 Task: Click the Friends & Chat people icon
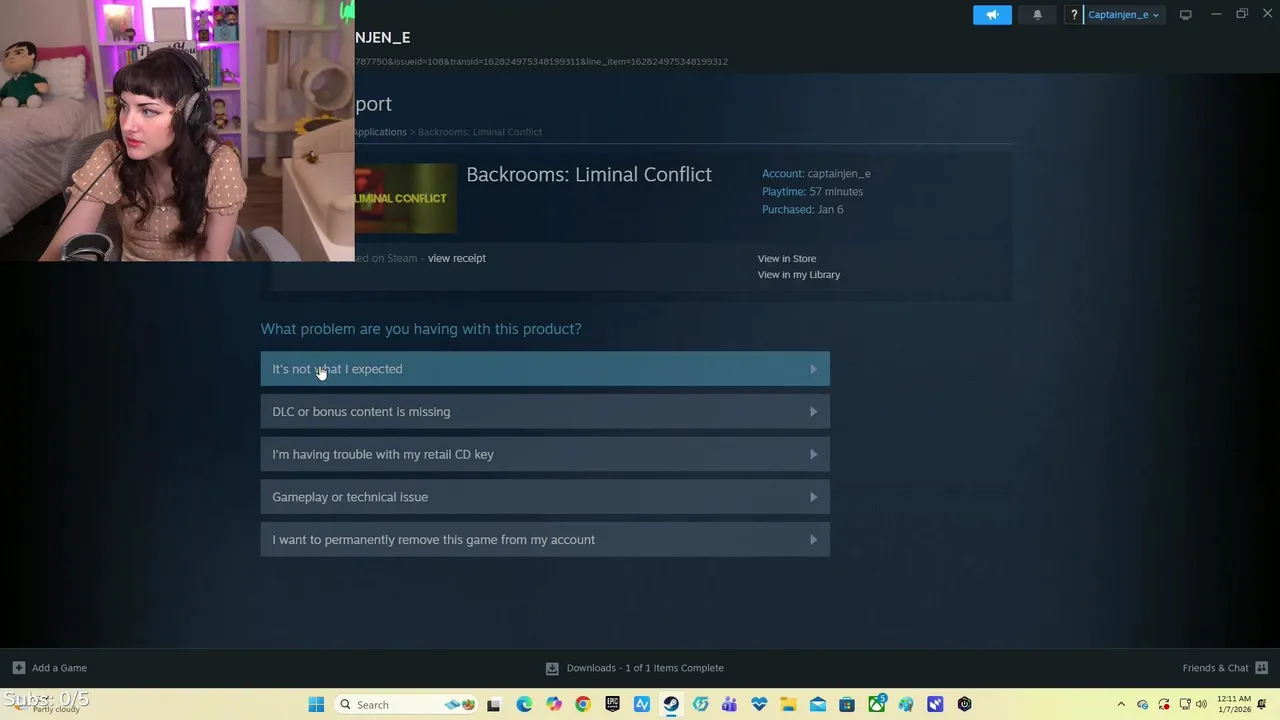click(x=1261, y=668)
